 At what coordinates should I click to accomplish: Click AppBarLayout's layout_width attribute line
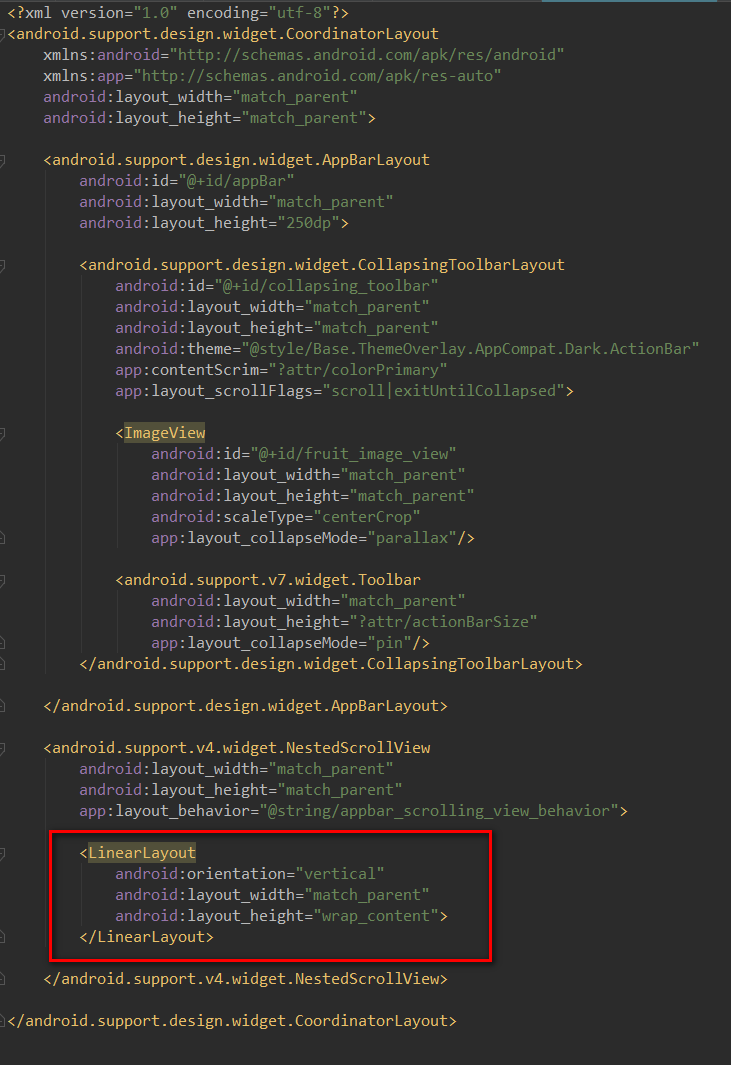tap(236, 202)
